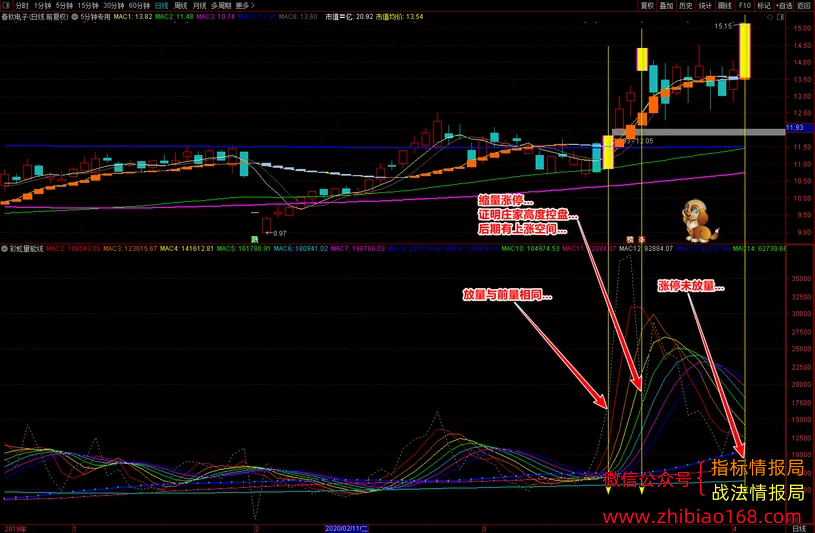Expand the main chart indicator dropdown arrow
The height and width of the screenshot is (533, 815).
coord(75,17)
